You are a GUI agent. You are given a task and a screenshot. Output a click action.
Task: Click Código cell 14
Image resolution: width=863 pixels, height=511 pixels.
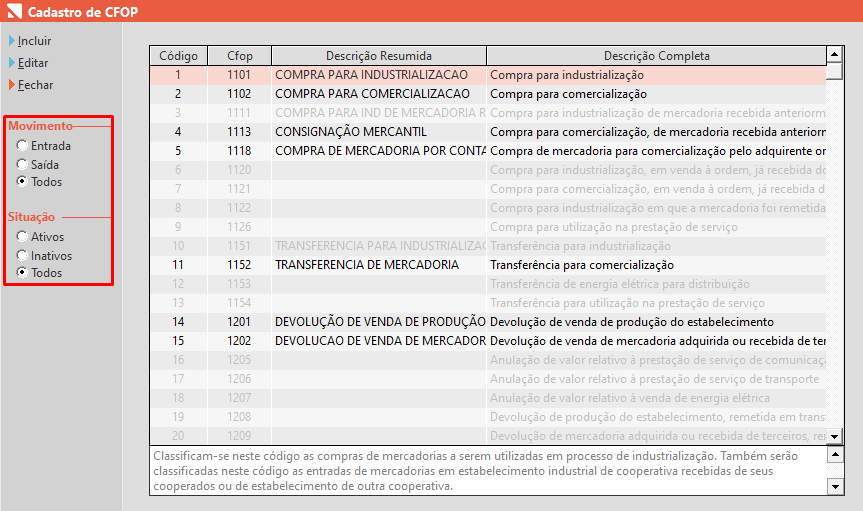[178, 322]
